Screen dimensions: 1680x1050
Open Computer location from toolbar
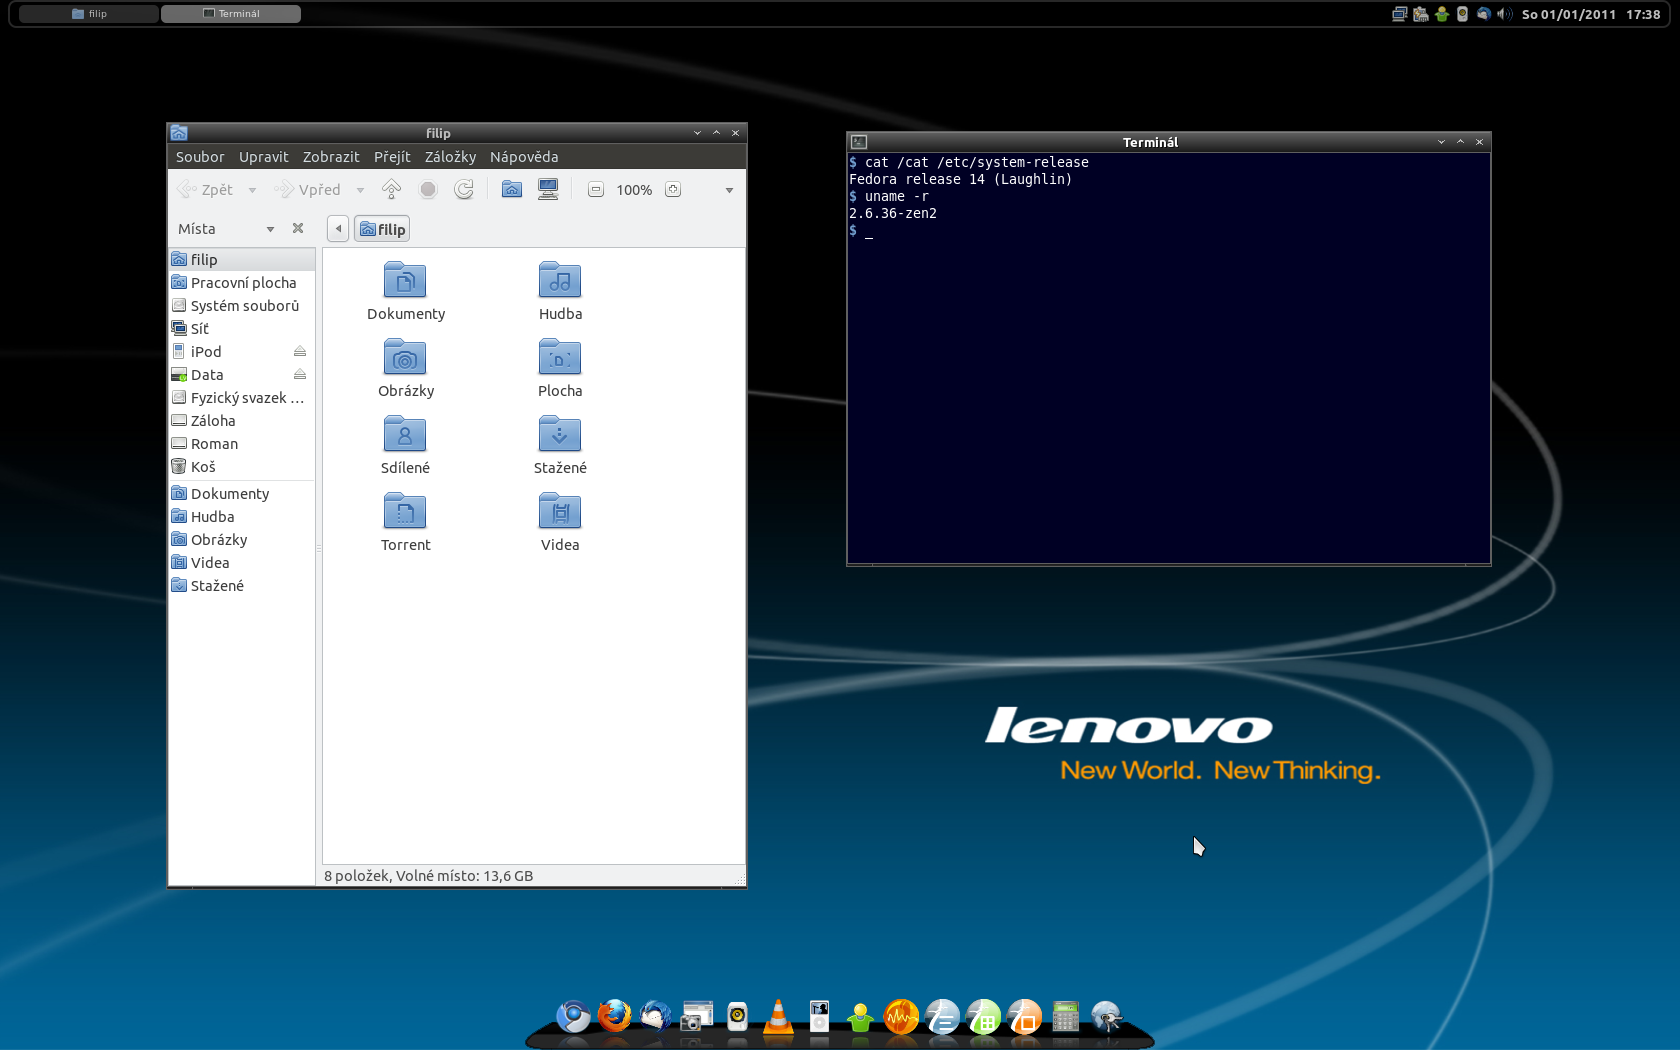(x=548, y=189)
